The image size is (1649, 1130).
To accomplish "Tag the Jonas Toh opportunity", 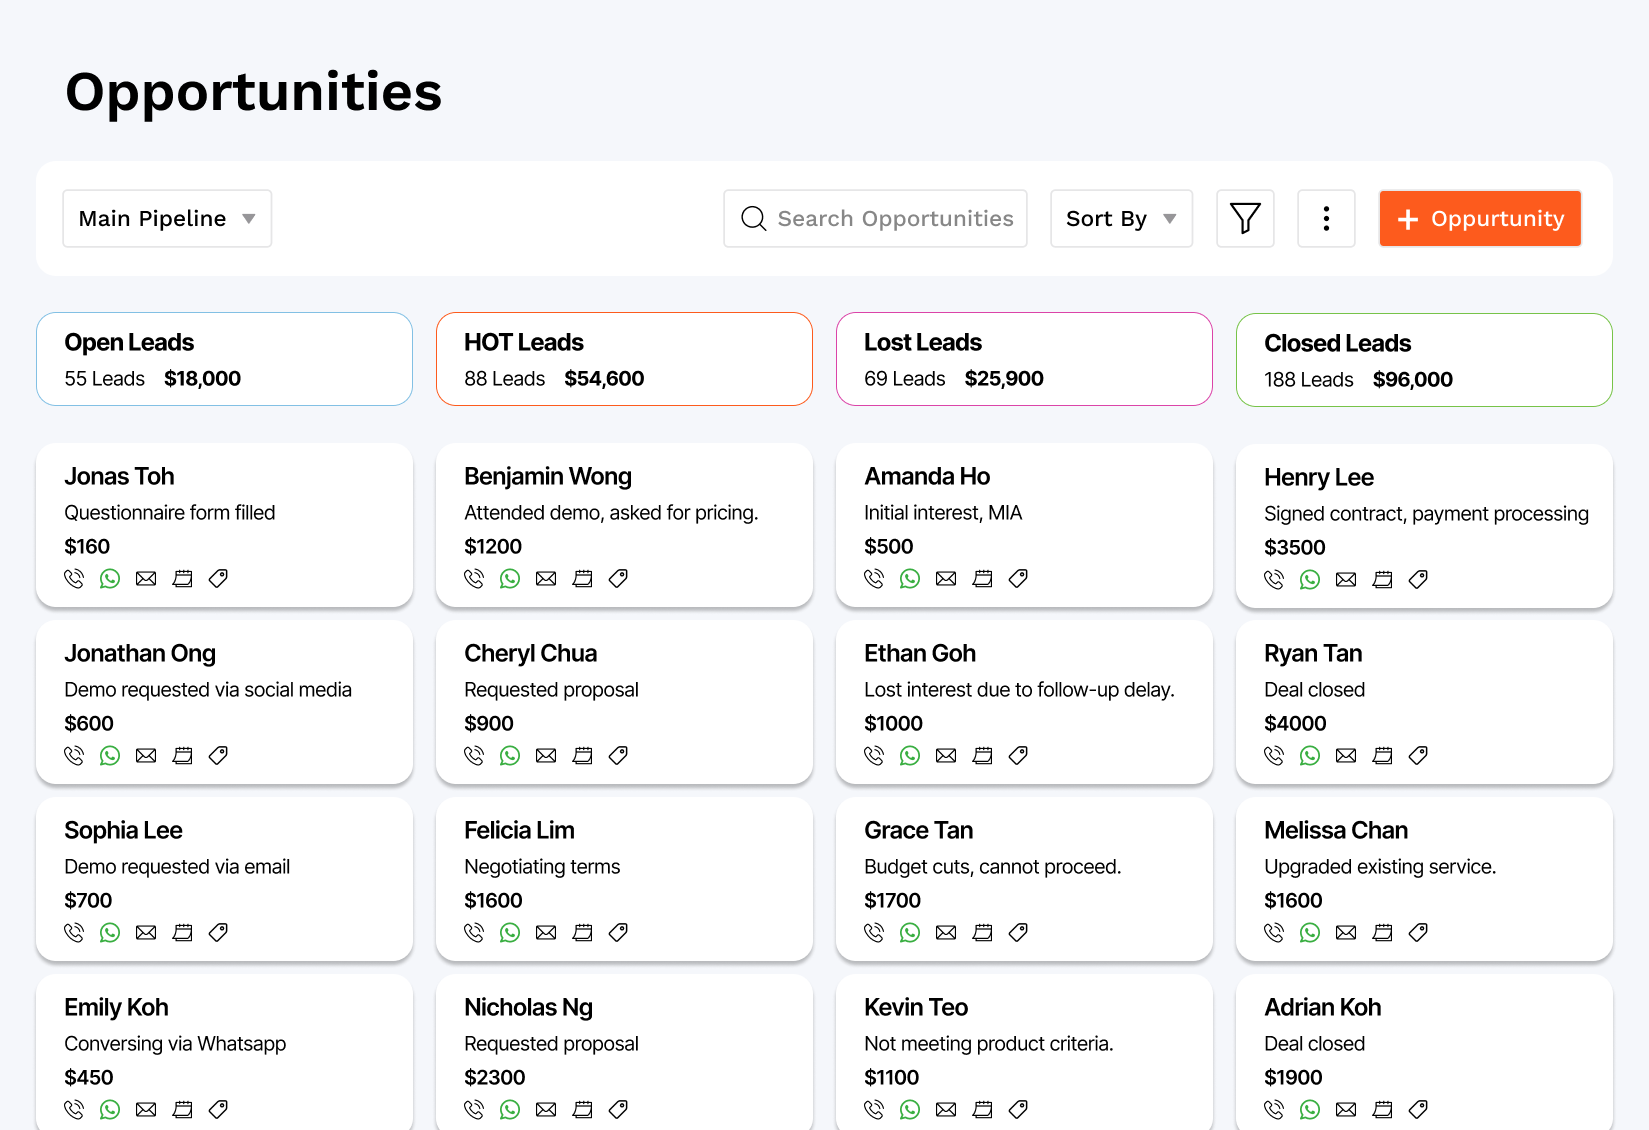I will (218, 578).
